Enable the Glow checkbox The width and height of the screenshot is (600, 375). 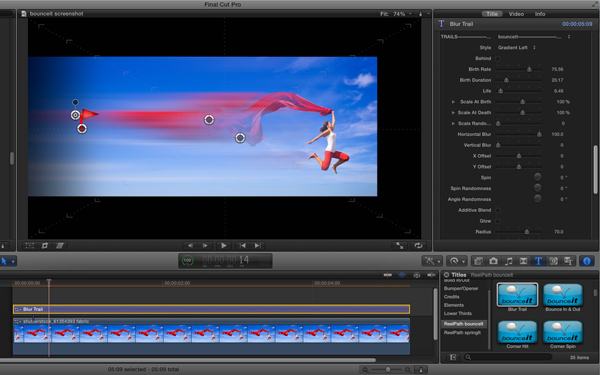click(498, 221)
